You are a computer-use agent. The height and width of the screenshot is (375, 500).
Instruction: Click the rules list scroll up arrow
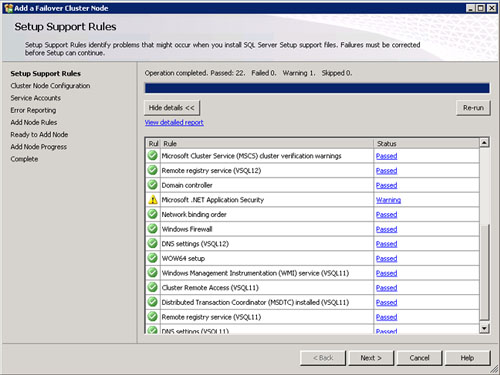(x=484, y=143)
